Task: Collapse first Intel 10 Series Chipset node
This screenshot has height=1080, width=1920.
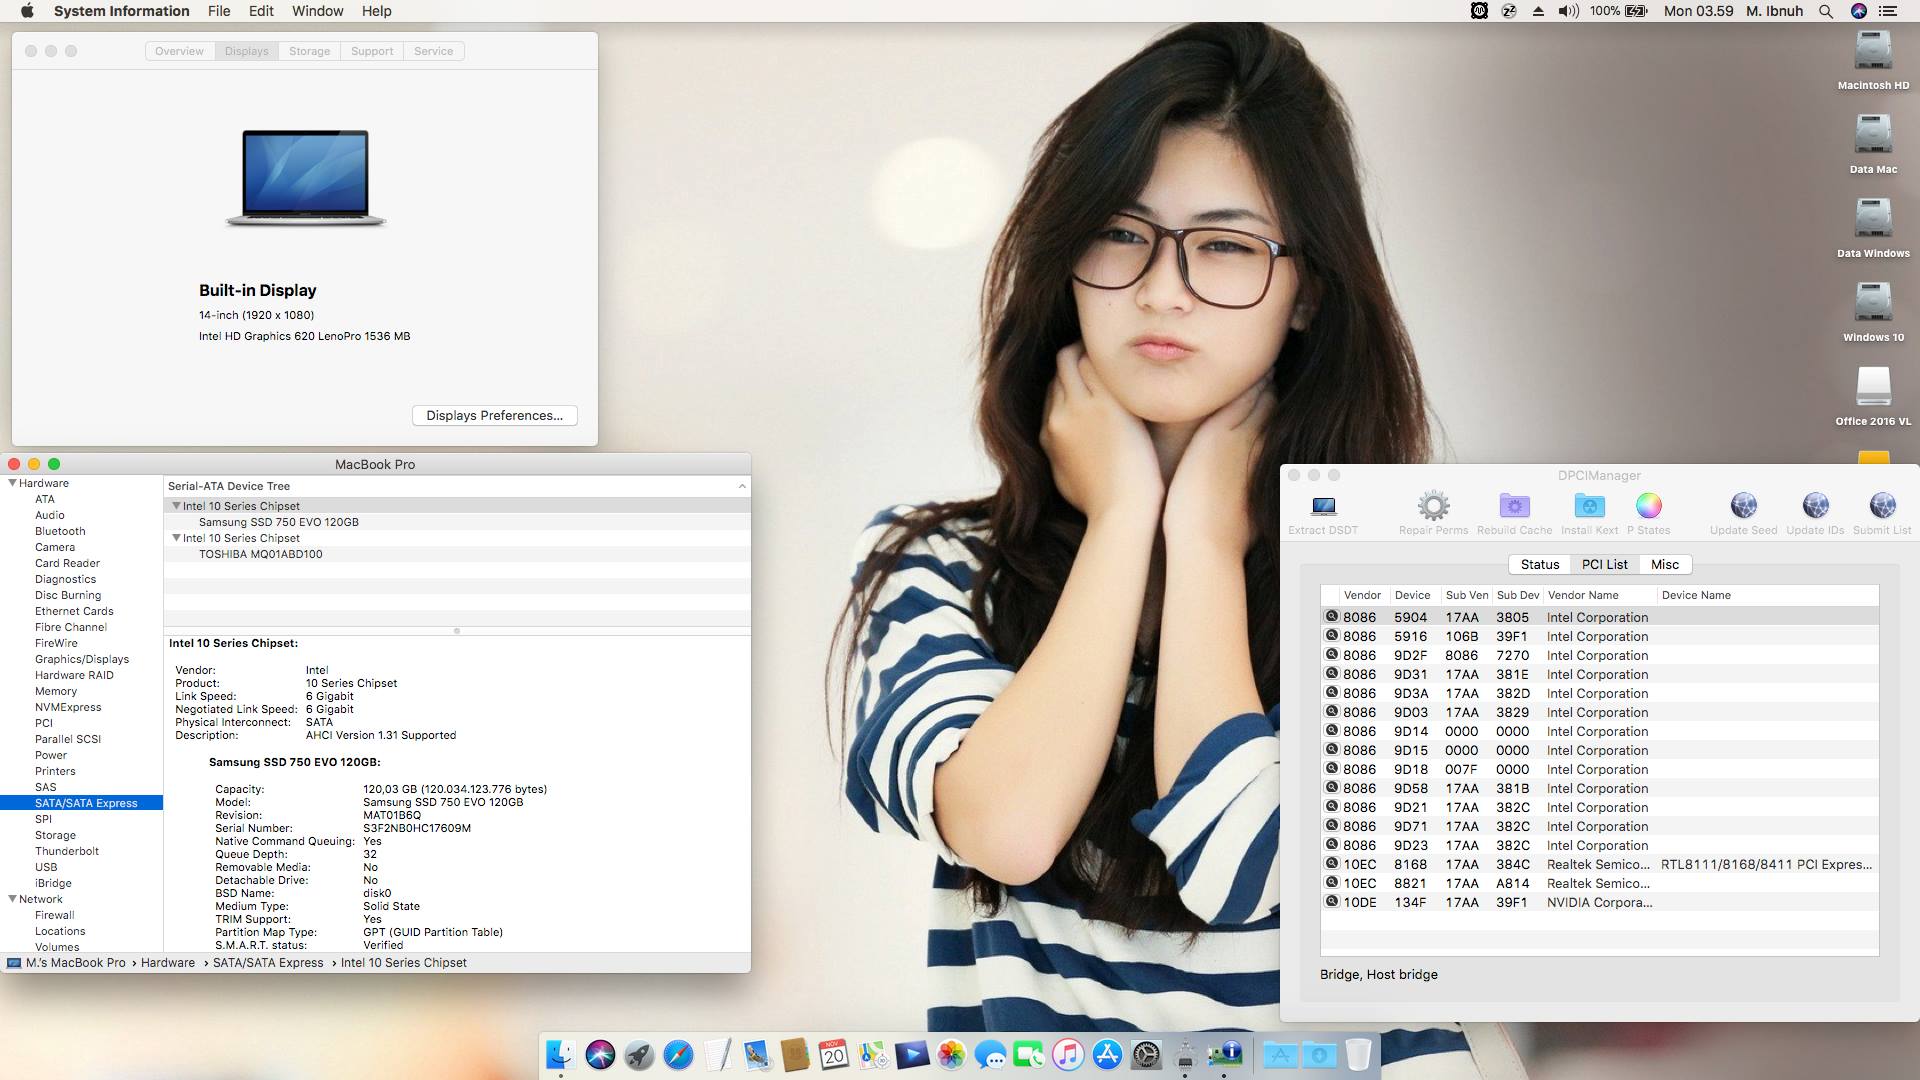Action: coord(176,506)
